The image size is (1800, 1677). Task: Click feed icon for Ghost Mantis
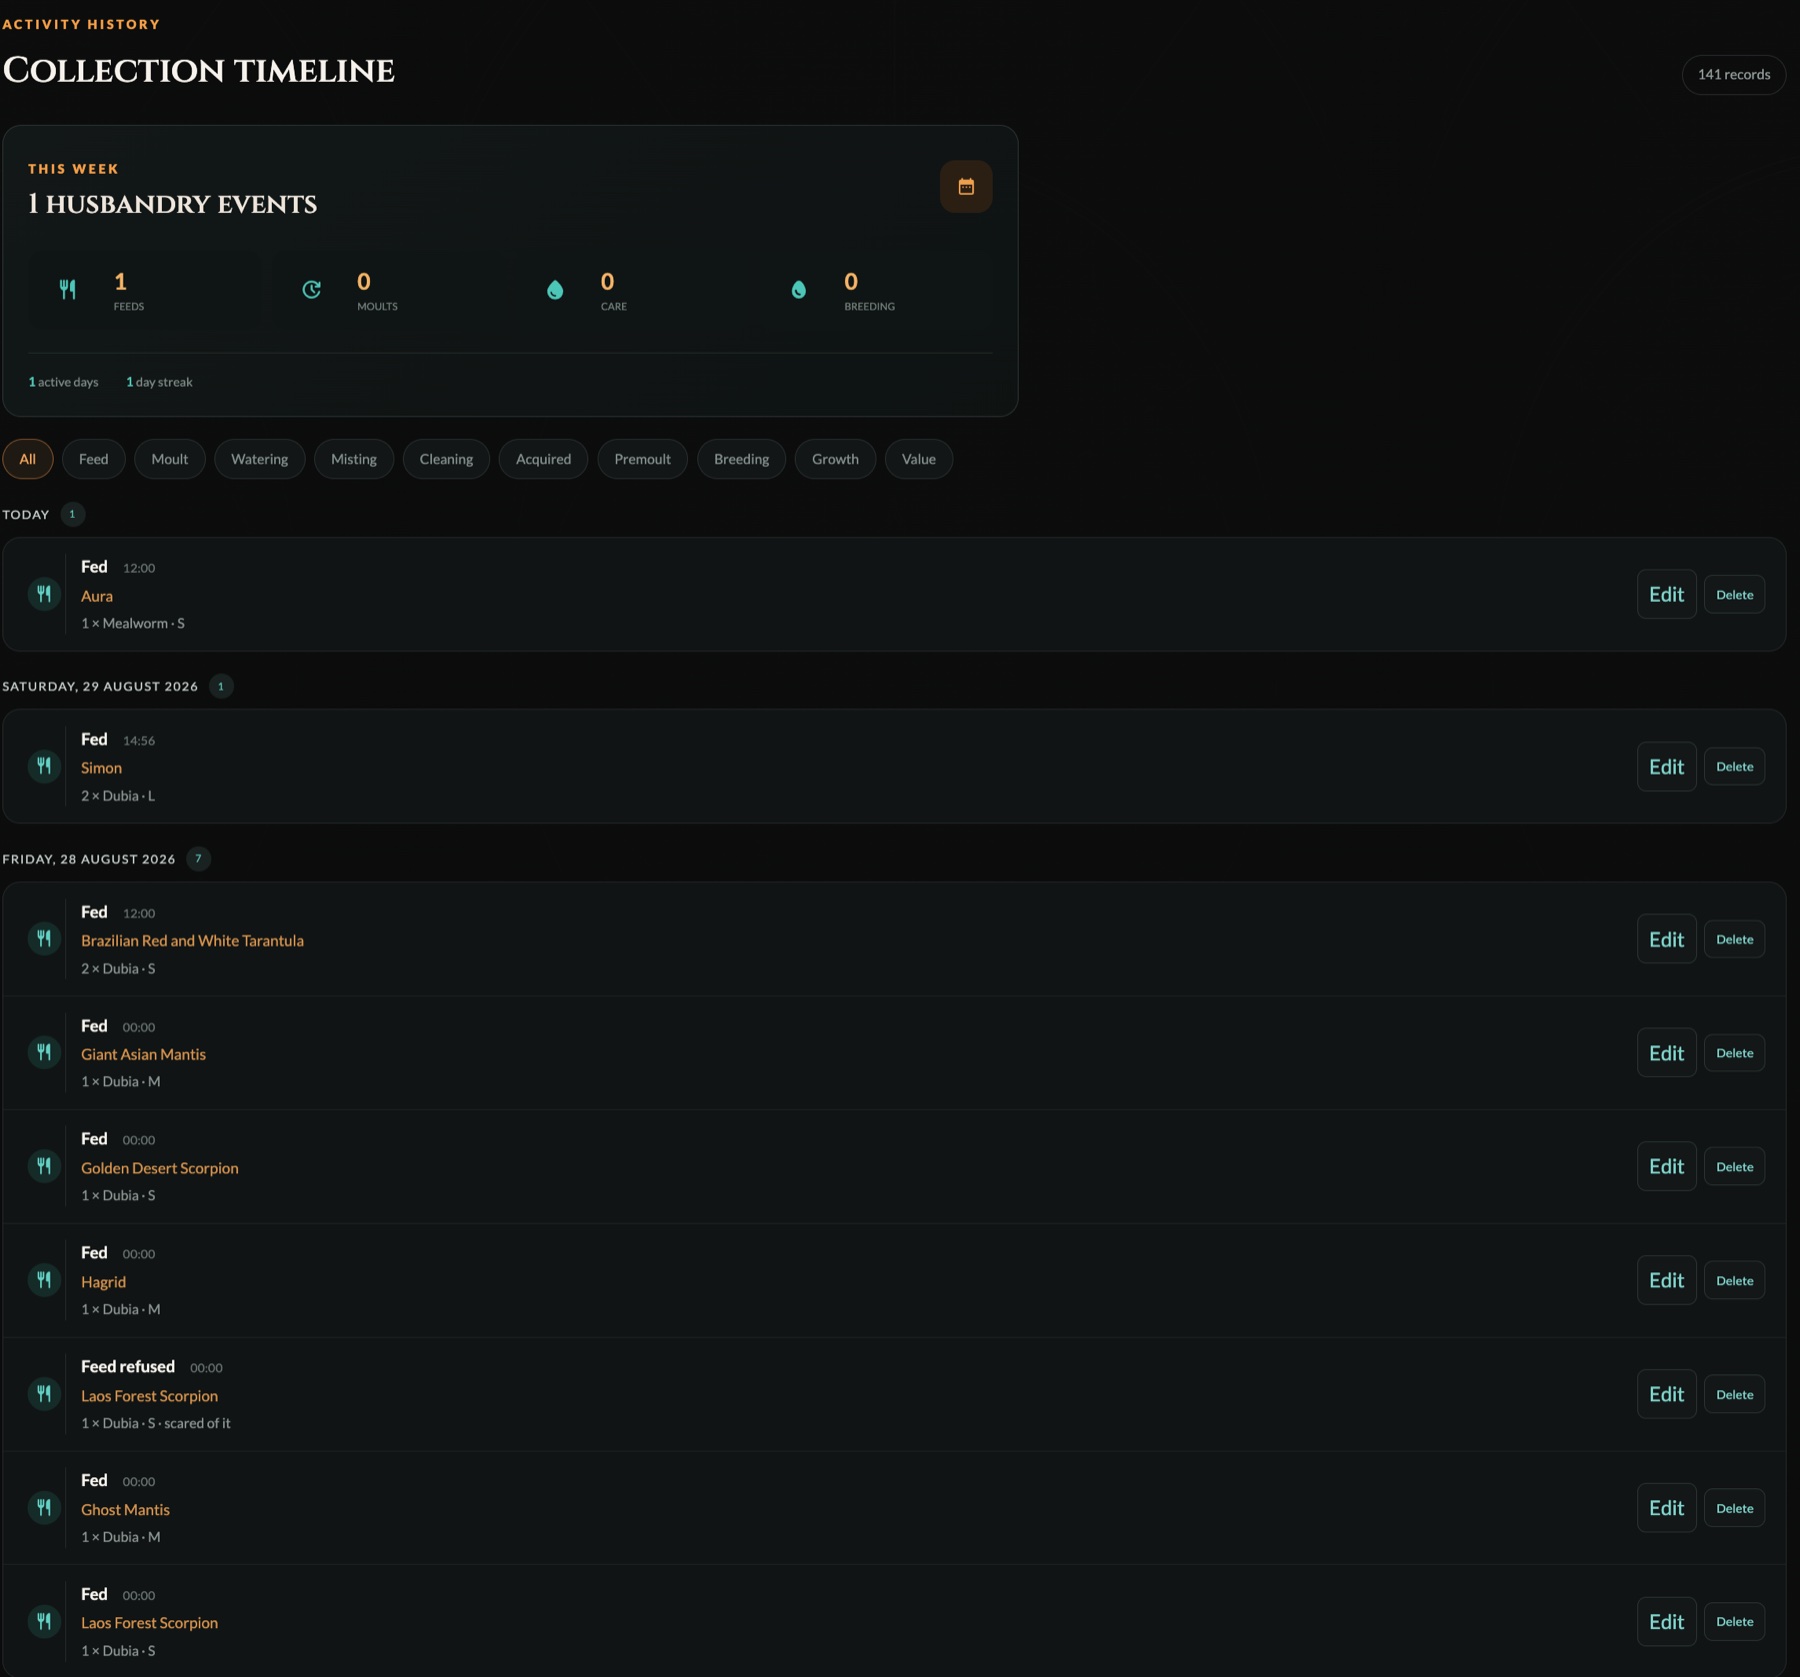click(44, 1508)
